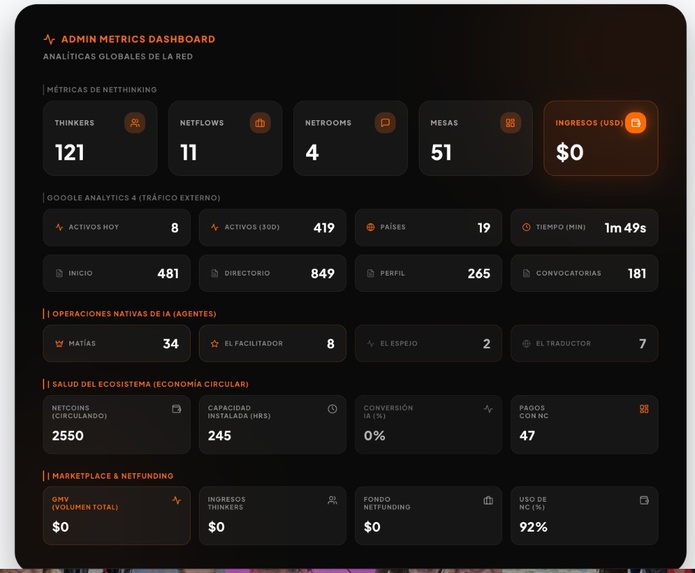Click the Activos (30D) pulse icon
Viewport: 695px width, 573px height.
pos(215,227)
